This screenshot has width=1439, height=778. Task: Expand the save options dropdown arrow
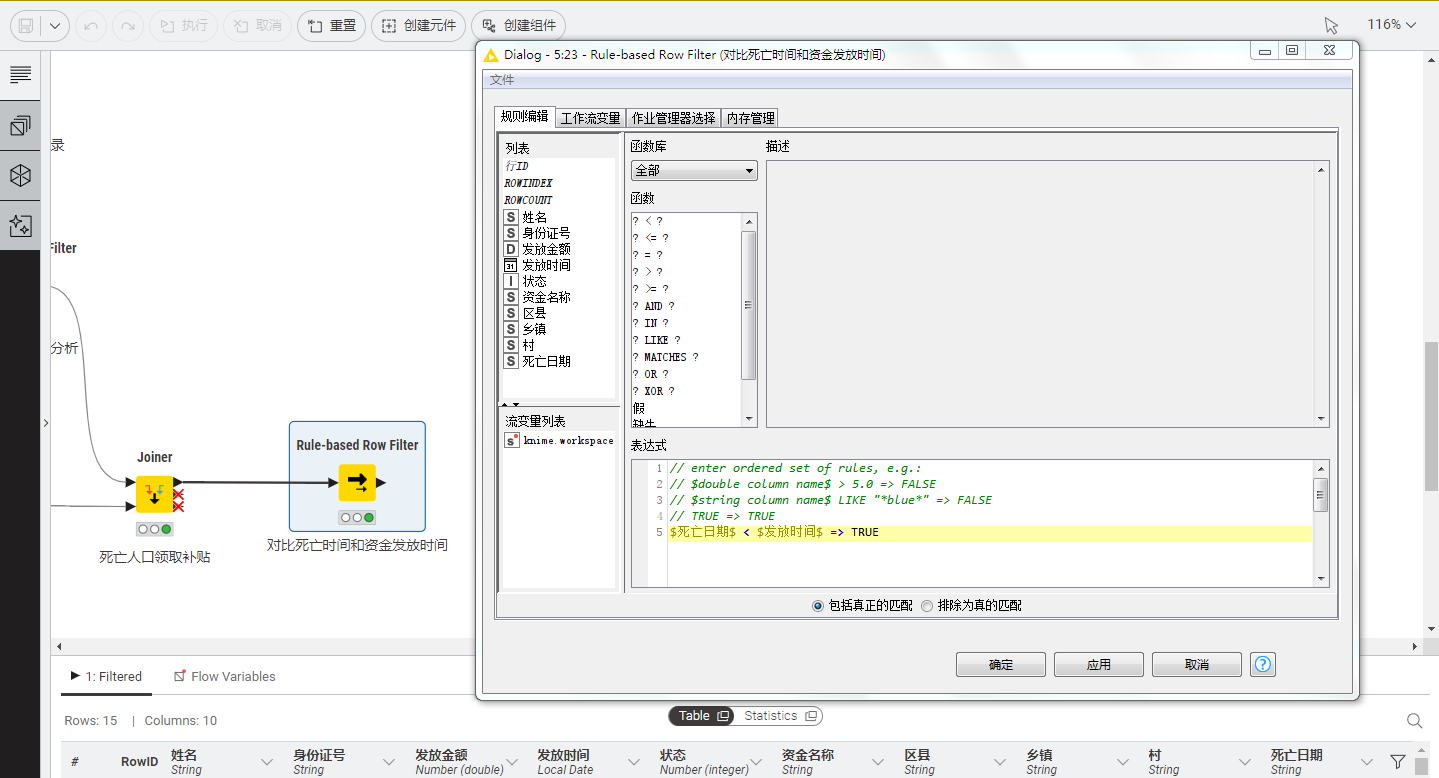(x=53, y=25)
